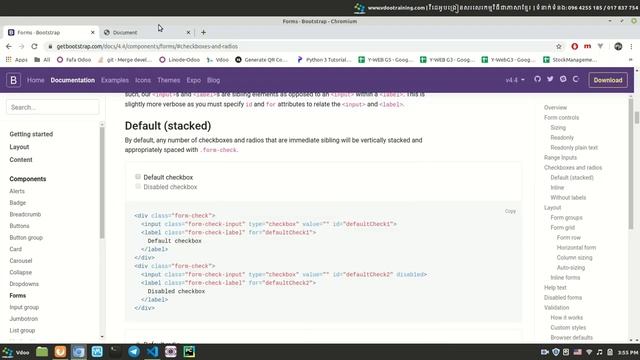The image size is (640, 360).
Task: Click the red 'm' extension icon
Action: 587,47
